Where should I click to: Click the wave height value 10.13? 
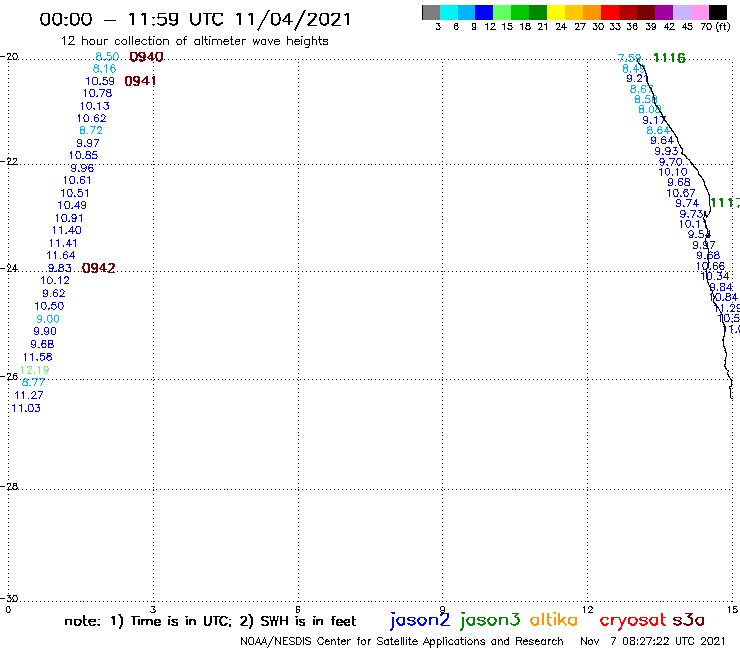pyautogui.click(x=94, y=106)
